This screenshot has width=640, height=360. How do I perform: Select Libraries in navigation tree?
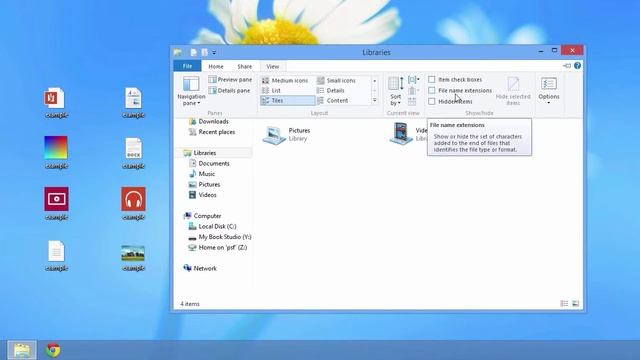(200, 153)
